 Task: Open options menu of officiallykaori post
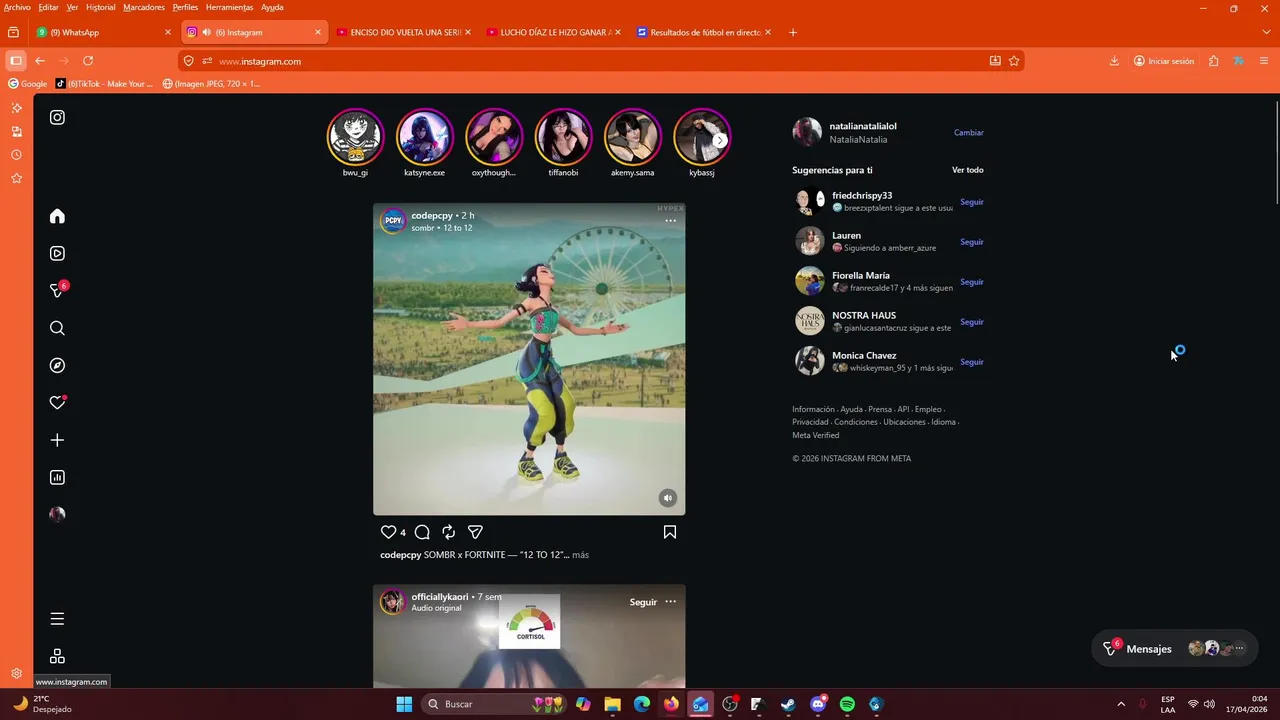pos(670,602)
